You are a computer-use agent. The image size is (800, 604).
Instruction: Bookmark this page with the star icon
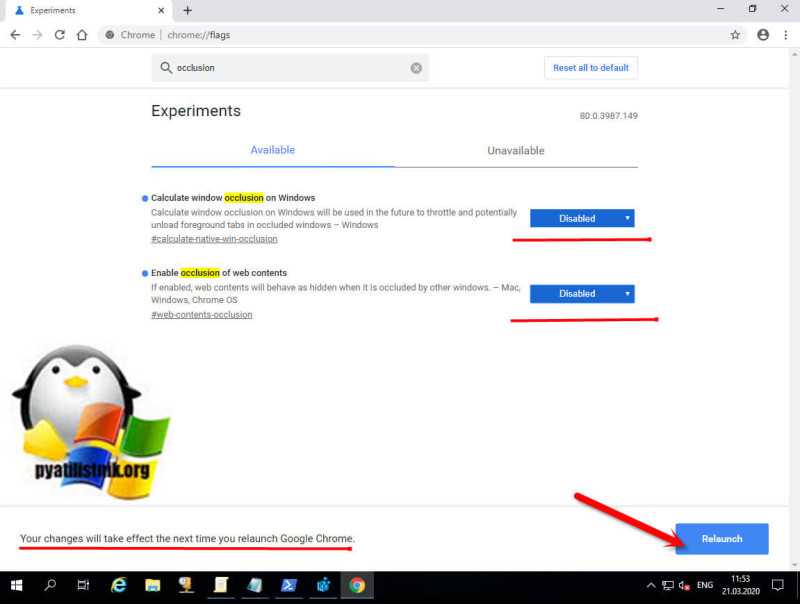[735, 35]
